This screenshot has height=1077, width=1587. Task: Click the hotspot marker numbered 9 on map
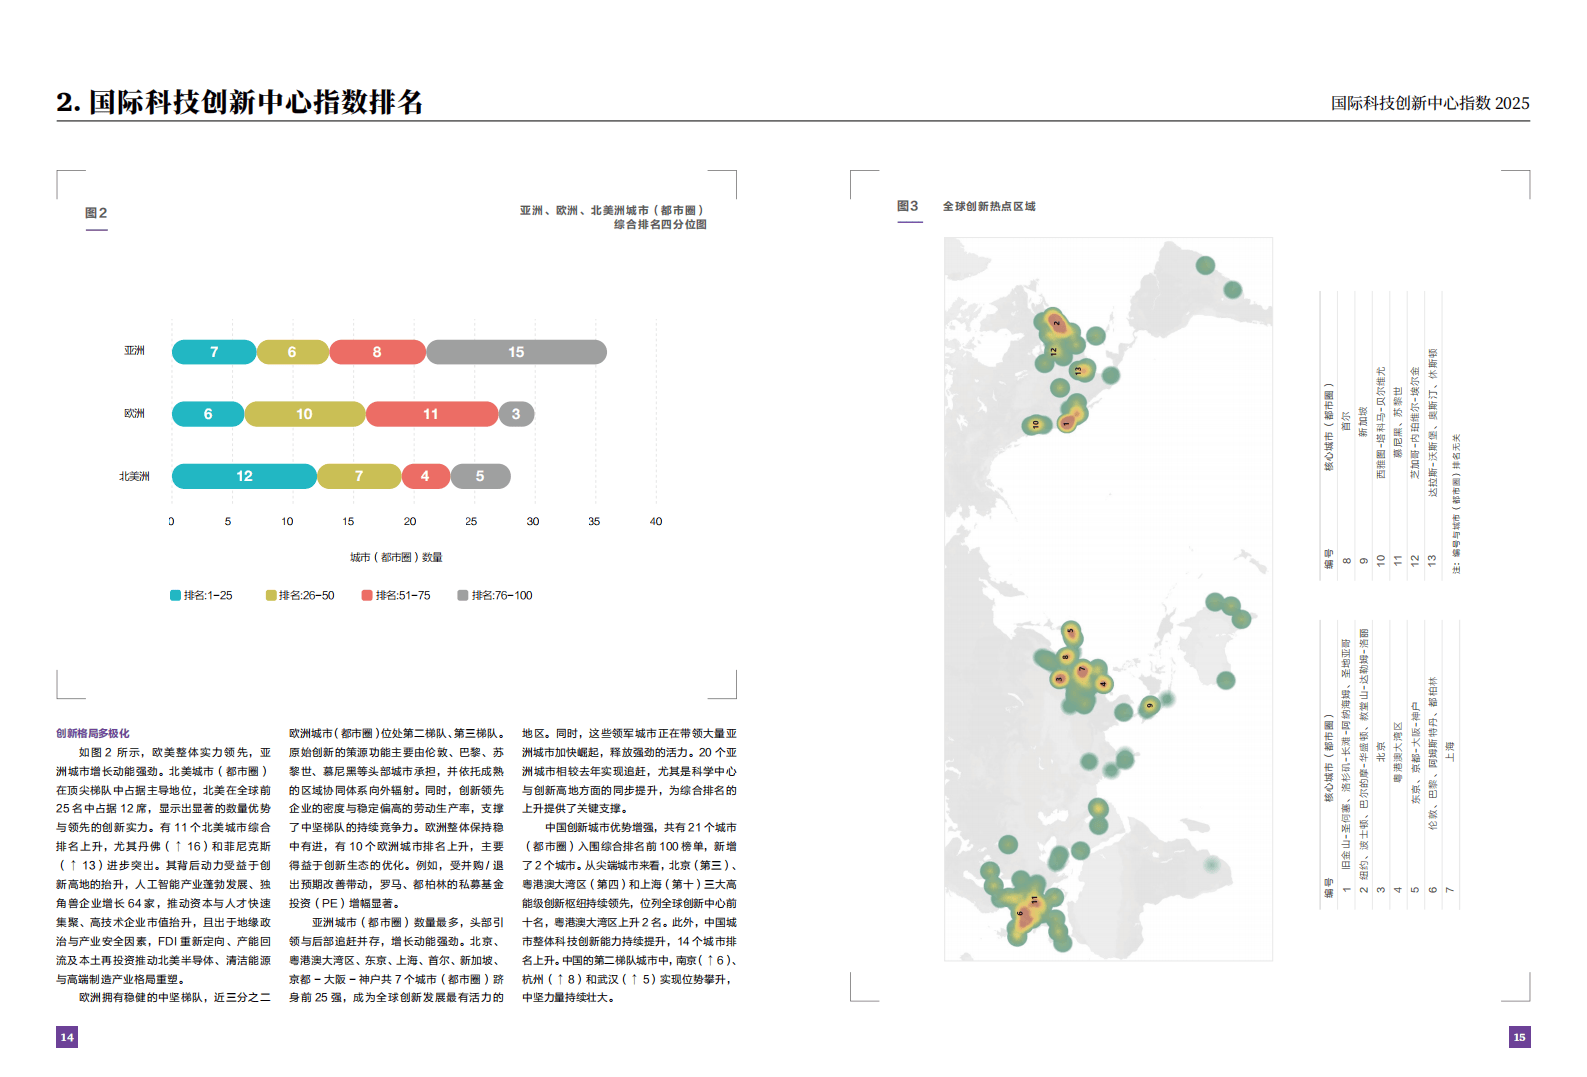1149,706
